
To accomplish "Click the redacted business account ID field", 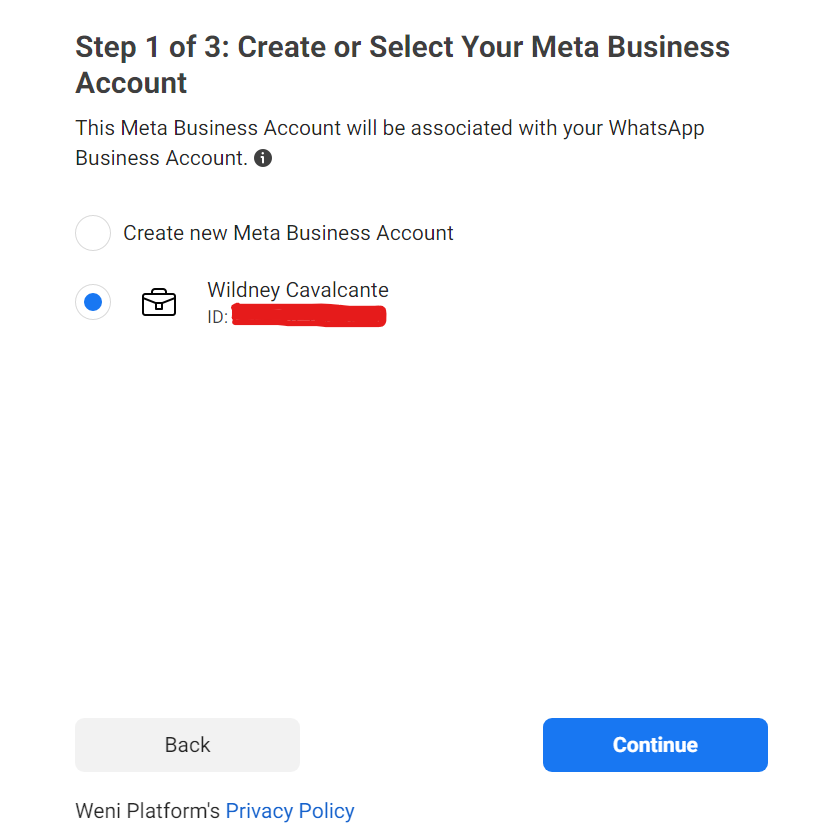I will click(x=308, y=315).
